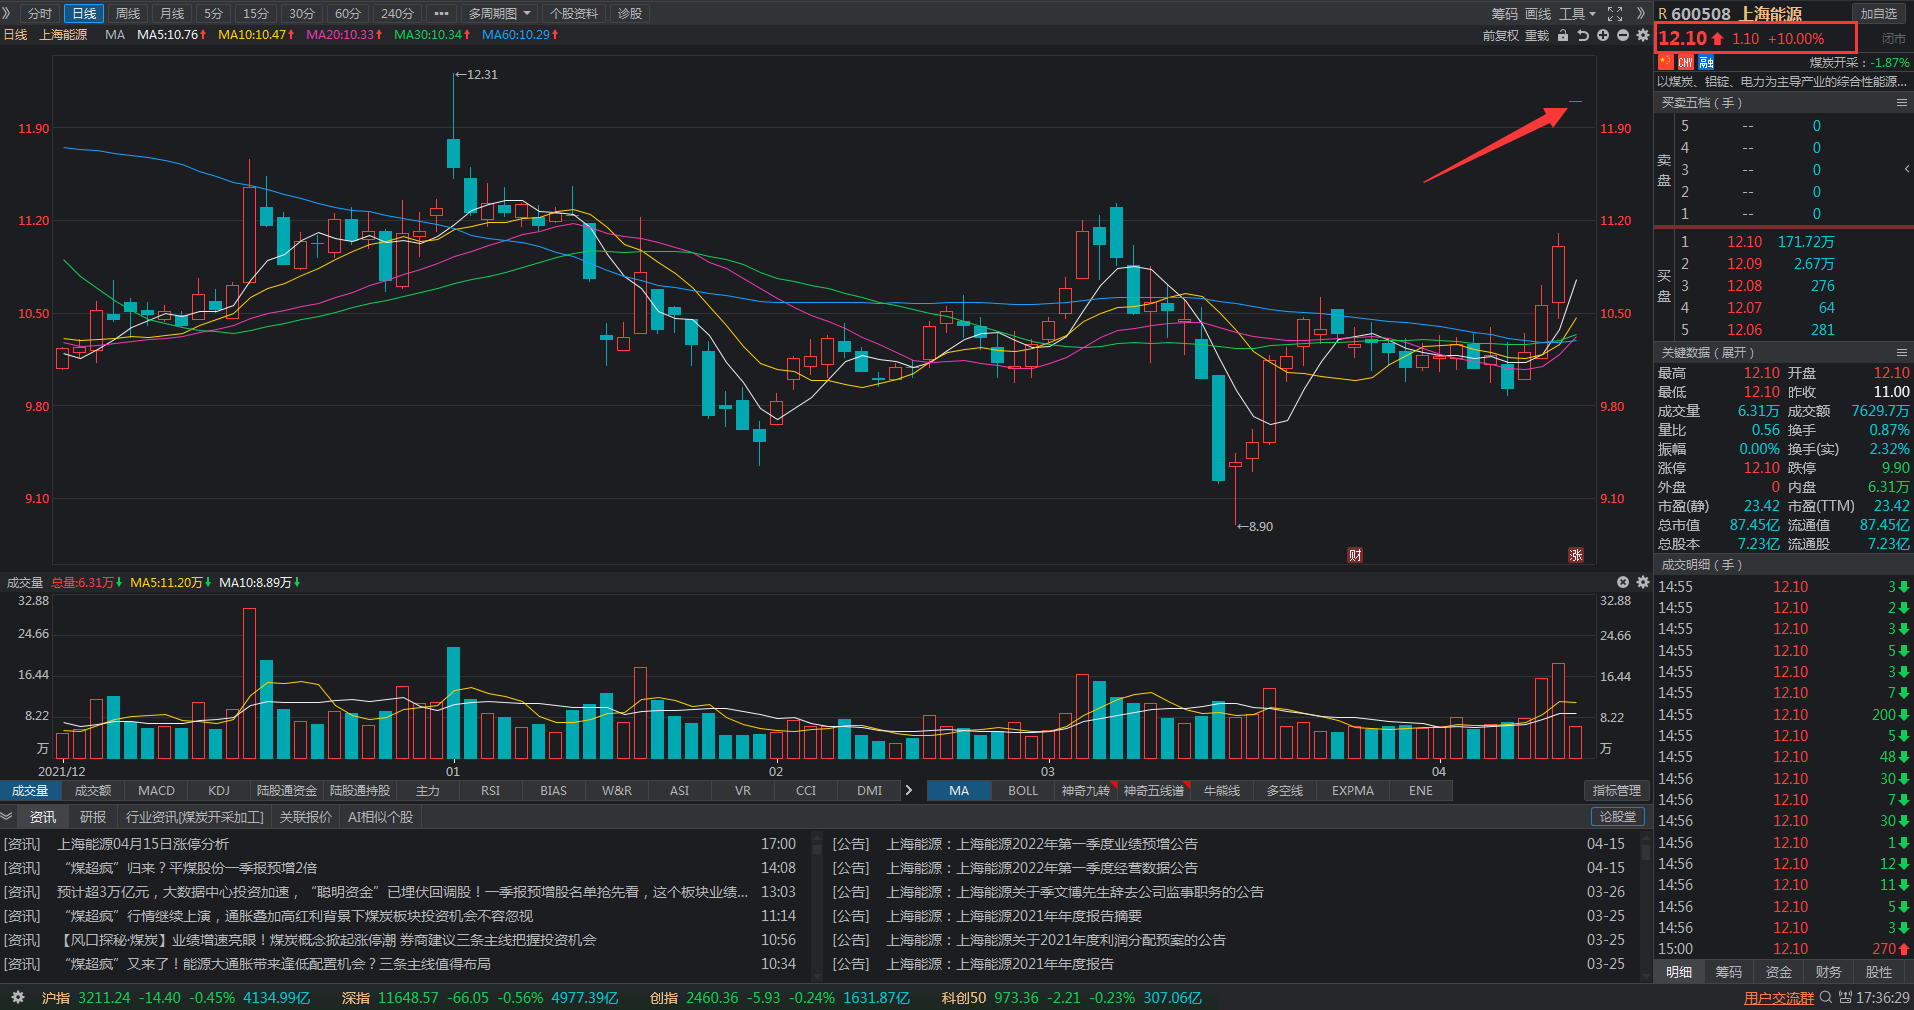Zoom out the K-line chart with minus icon
The width and height of the screenshot is (1914, 1010).
pos(1623,35)
